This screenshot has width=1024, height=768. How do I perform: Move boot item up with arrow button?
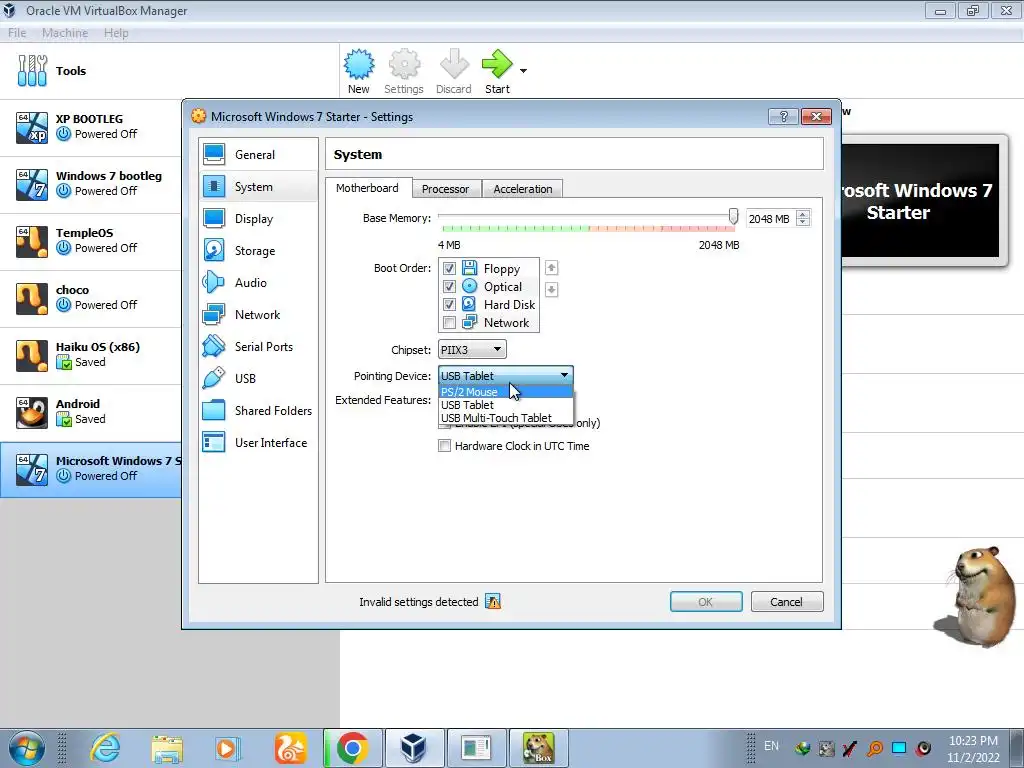[x=551, y=268]
